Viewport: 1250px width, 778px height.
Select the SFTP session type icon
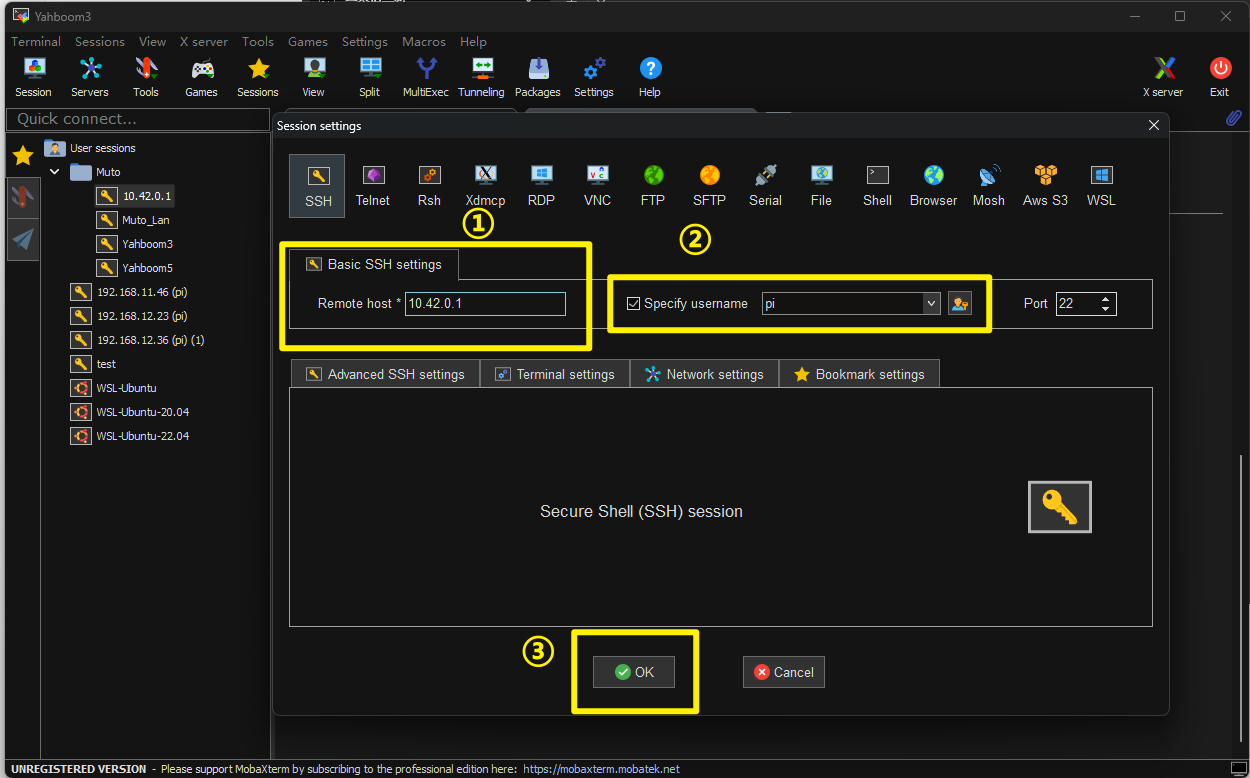[709, 185]
